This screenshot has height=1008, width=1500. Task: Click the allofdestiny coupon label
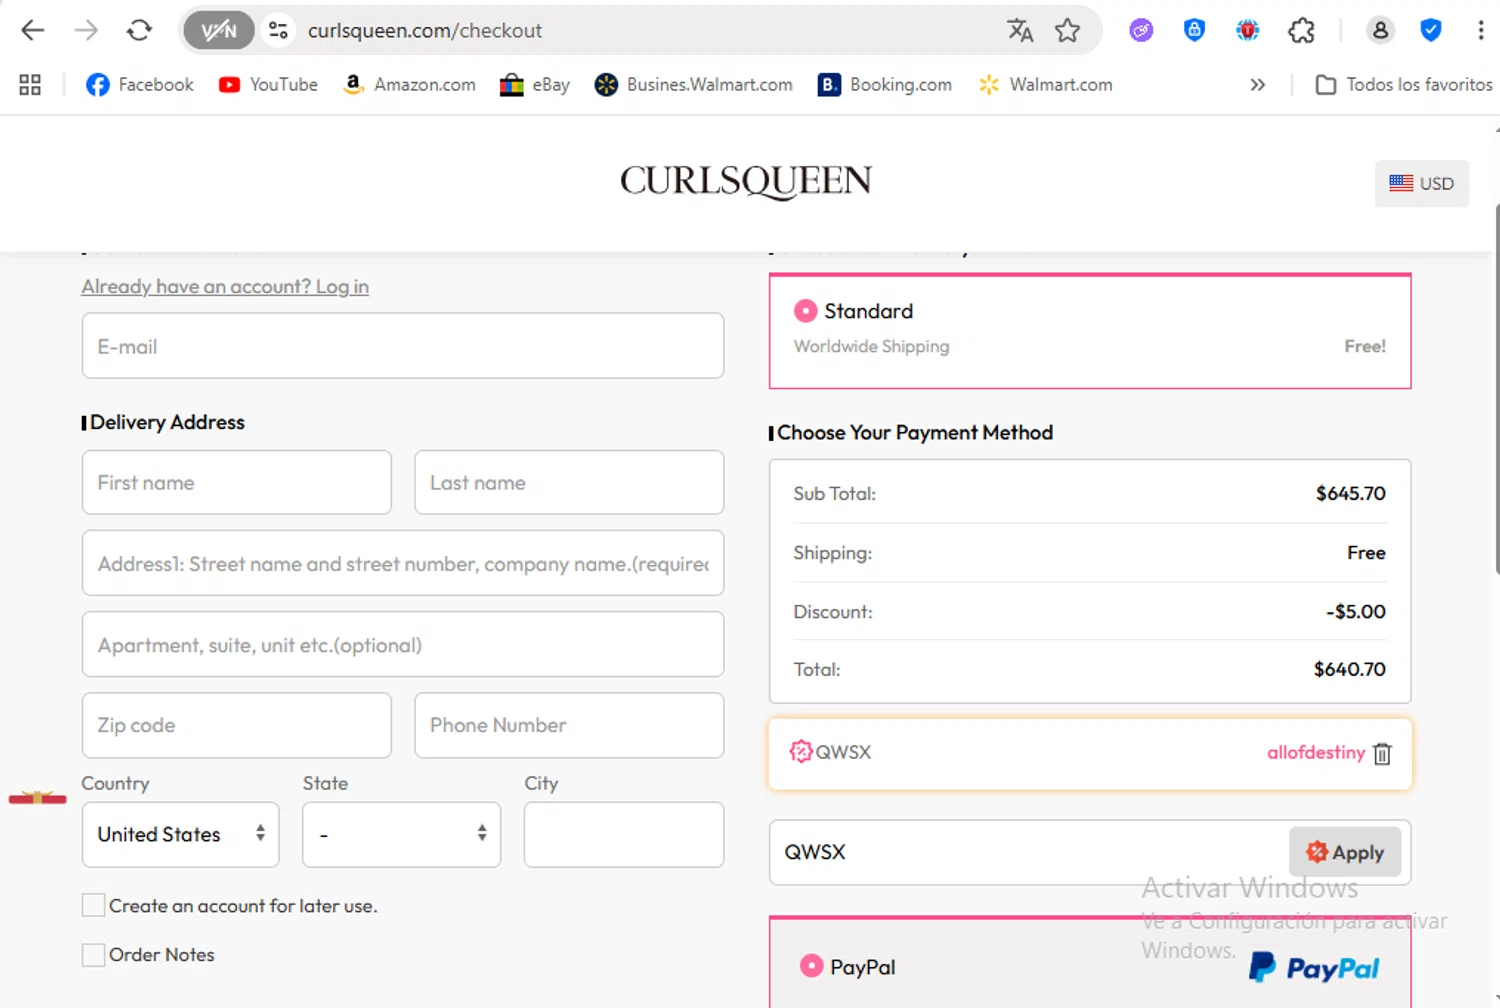[x=1316, y=752]
